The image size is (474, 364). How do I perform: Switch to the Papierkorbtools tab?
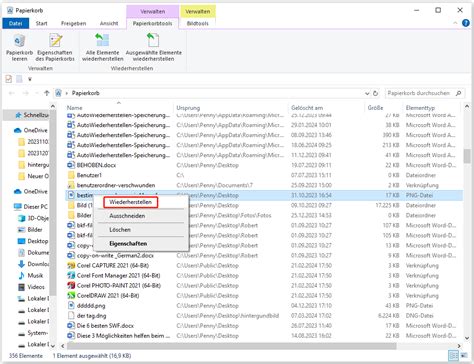152,23
